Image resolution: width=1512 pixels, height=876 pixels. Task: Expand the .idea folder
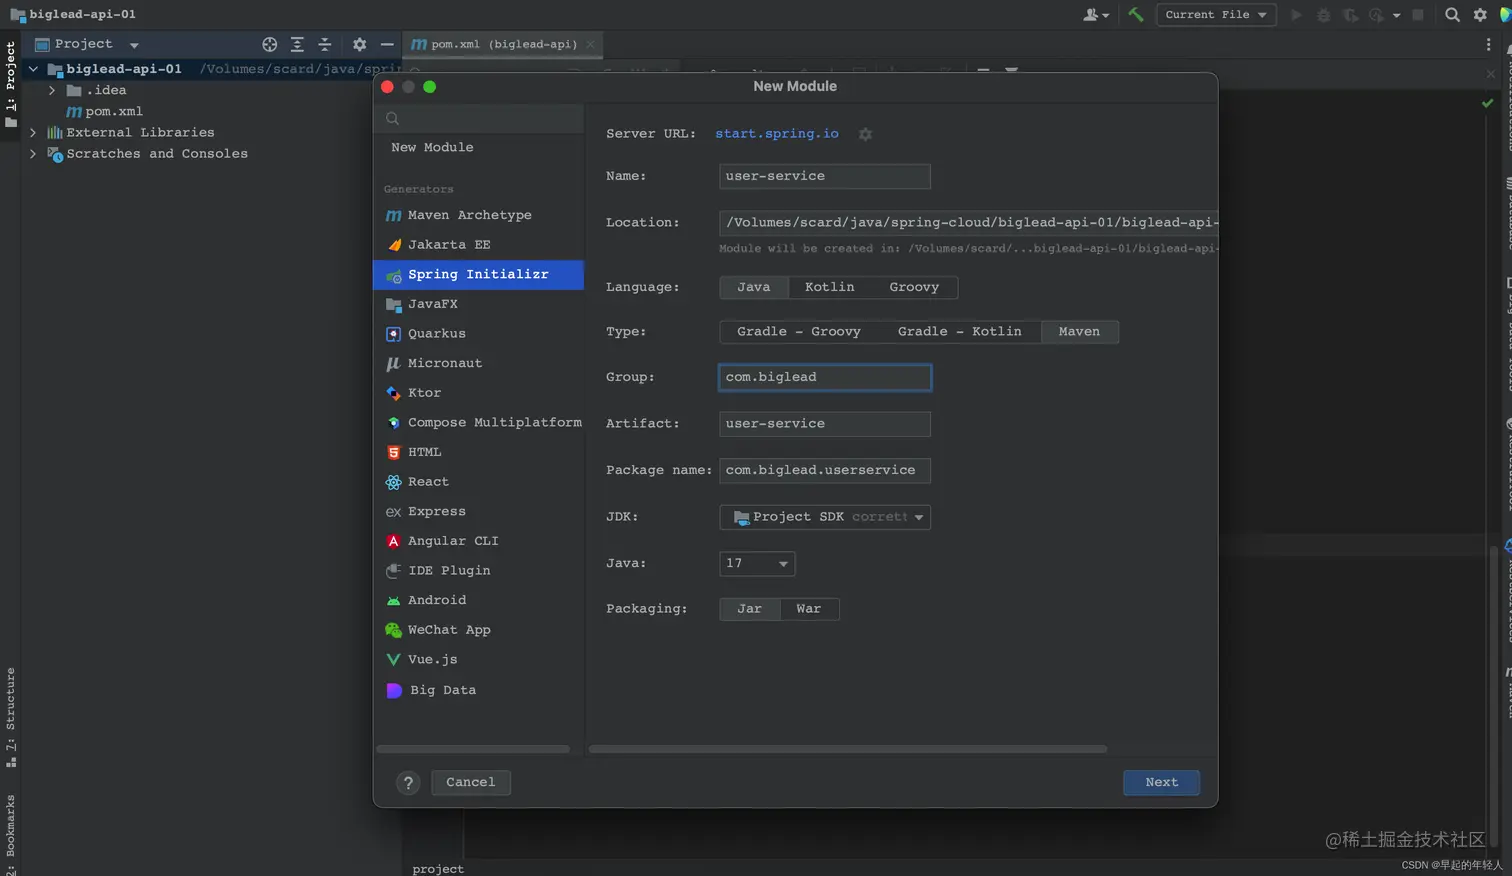point(52,90)
